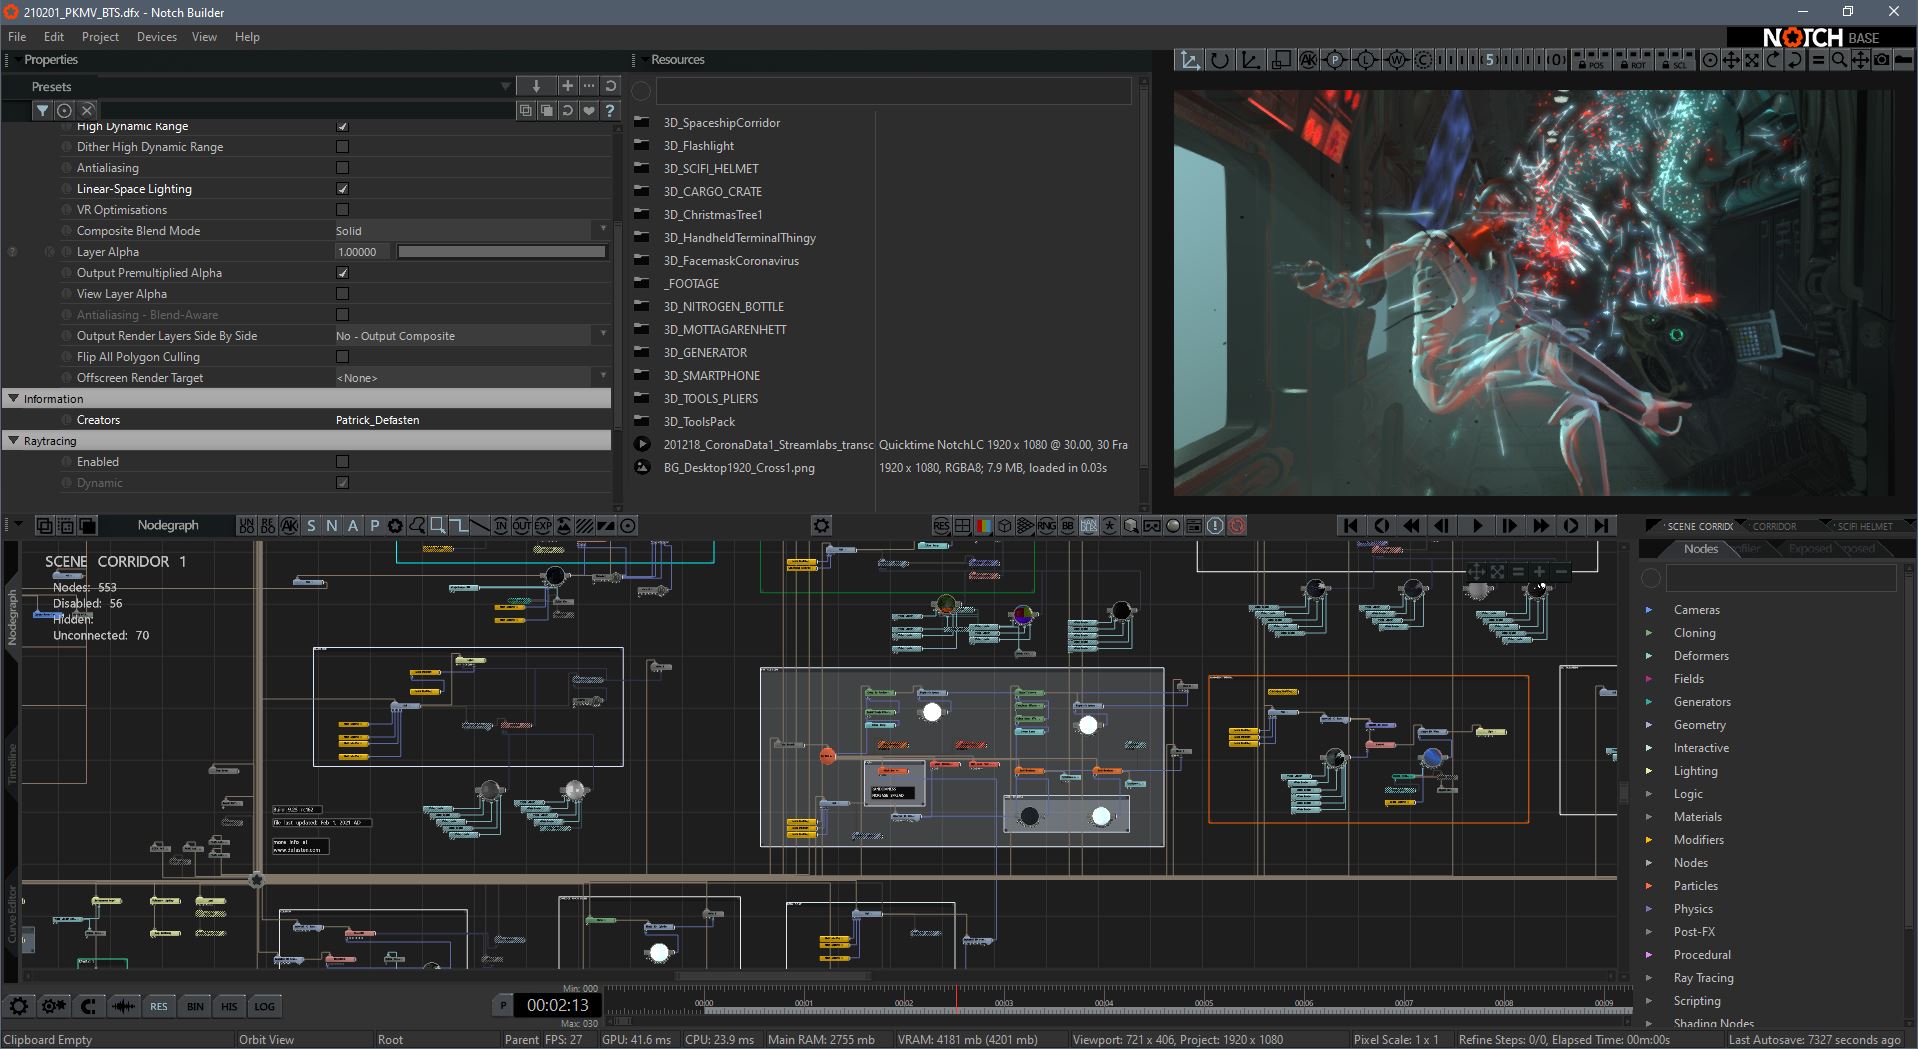Enable Raytracing with the Enabled checkbox
This screenshot has width=1918, height=1049.
[342, 462]
